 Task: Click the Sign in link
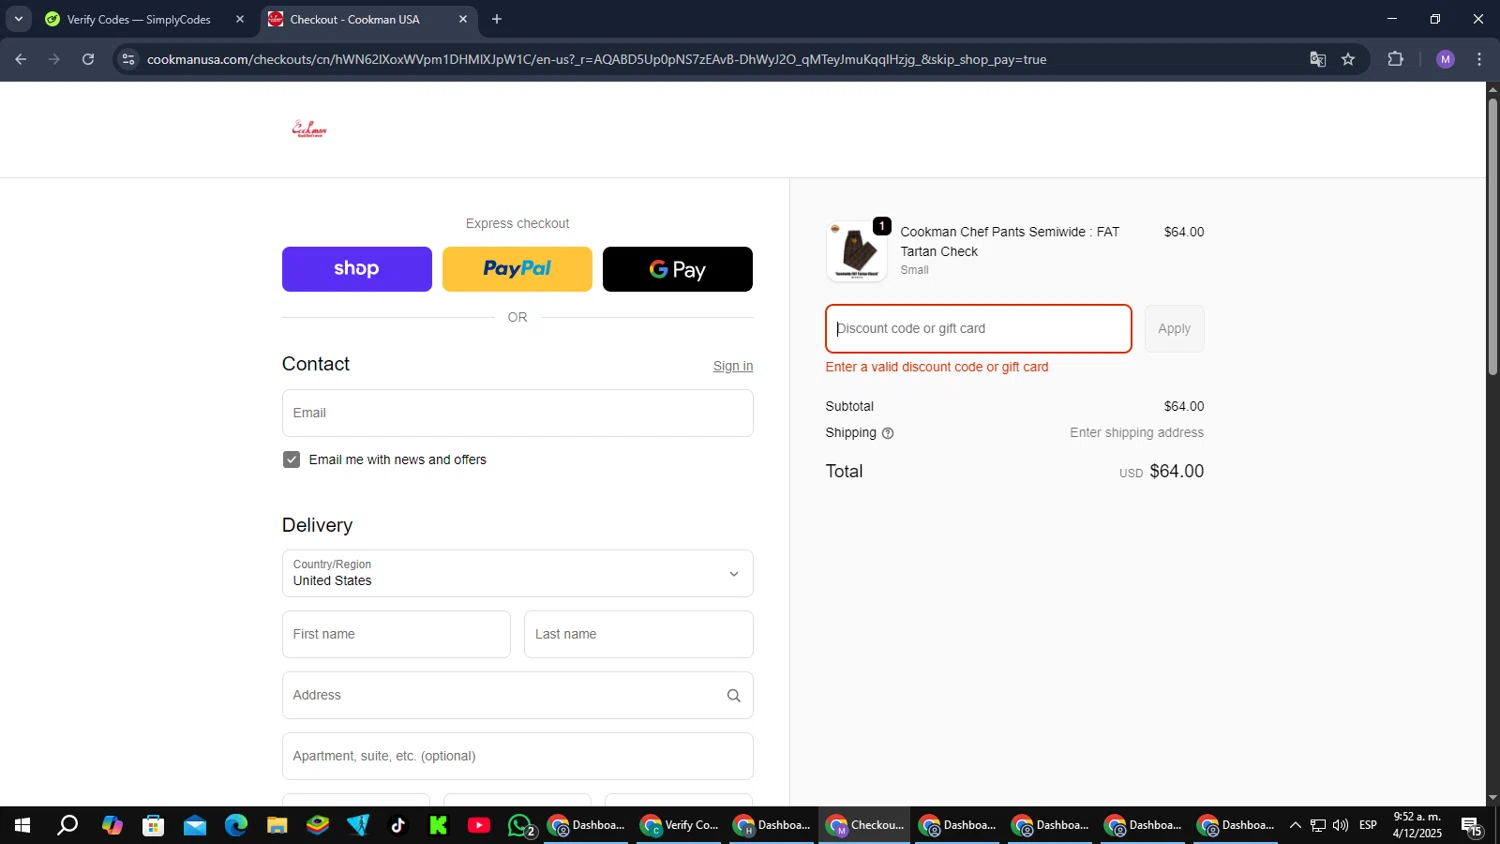coord(733,366)
